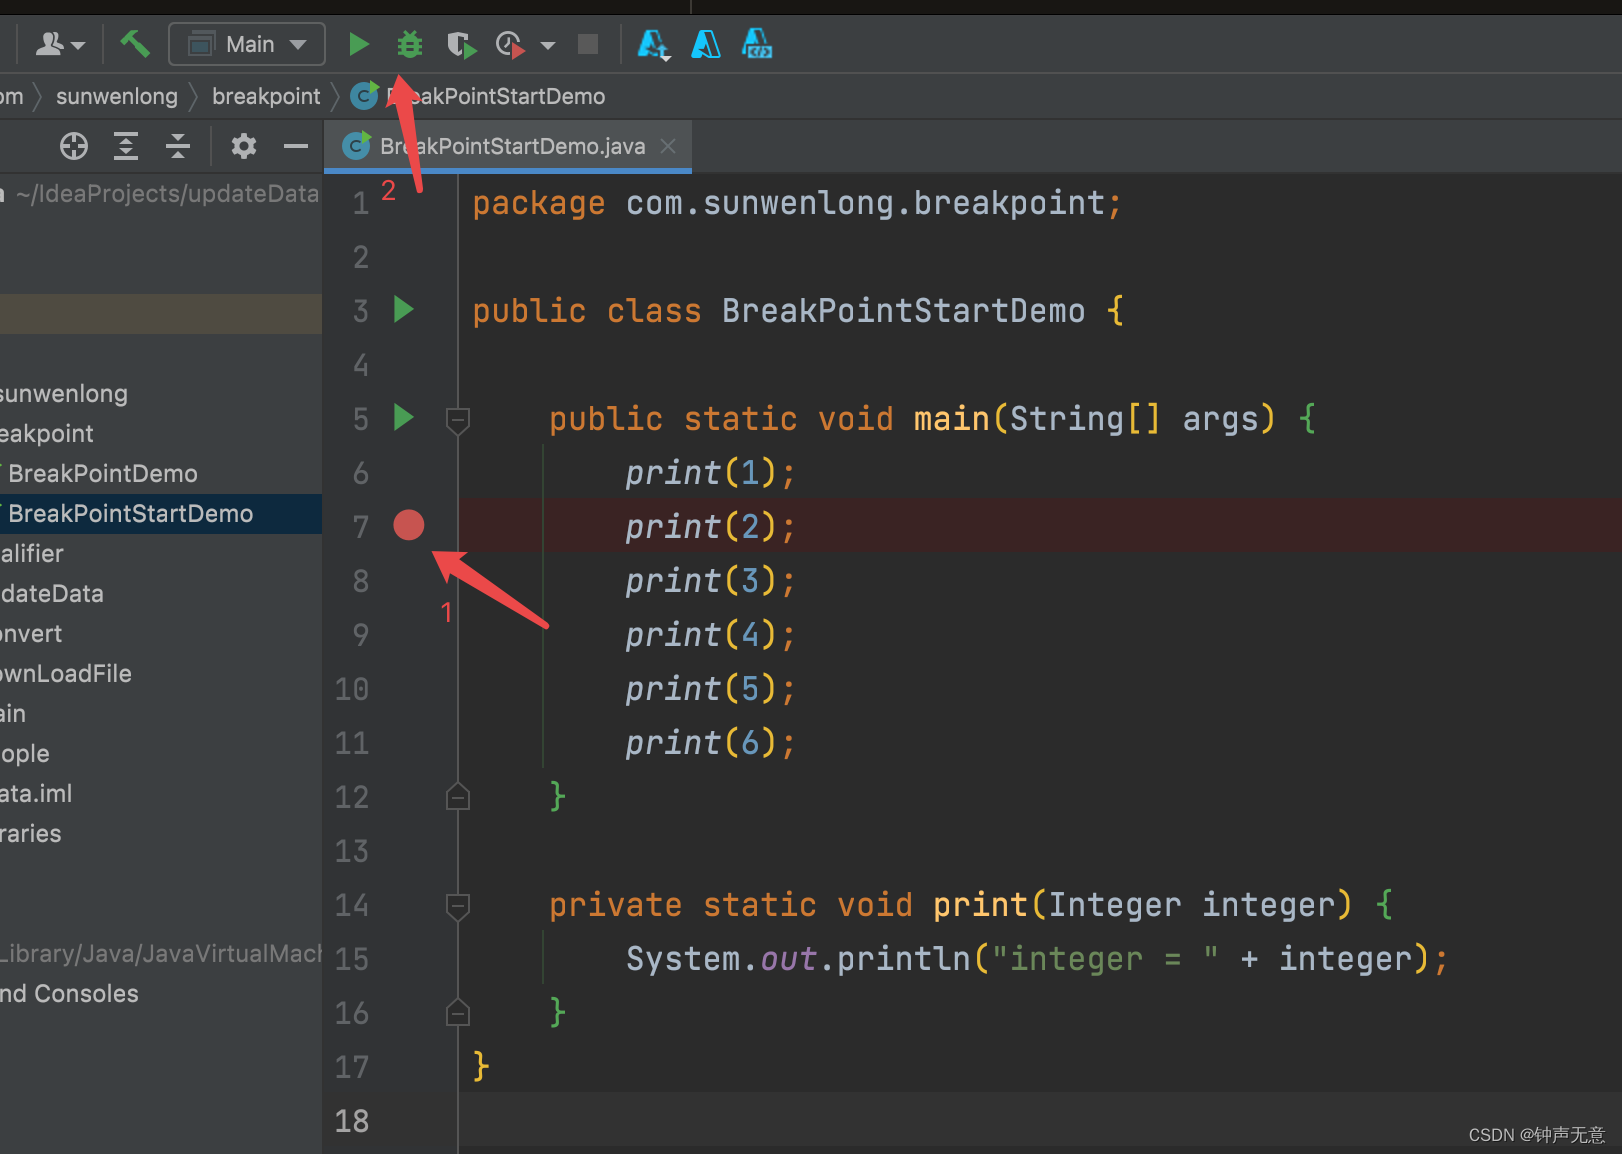Select the sunwenlong package in tree
1622x1154 pixels.
(161, 393)
